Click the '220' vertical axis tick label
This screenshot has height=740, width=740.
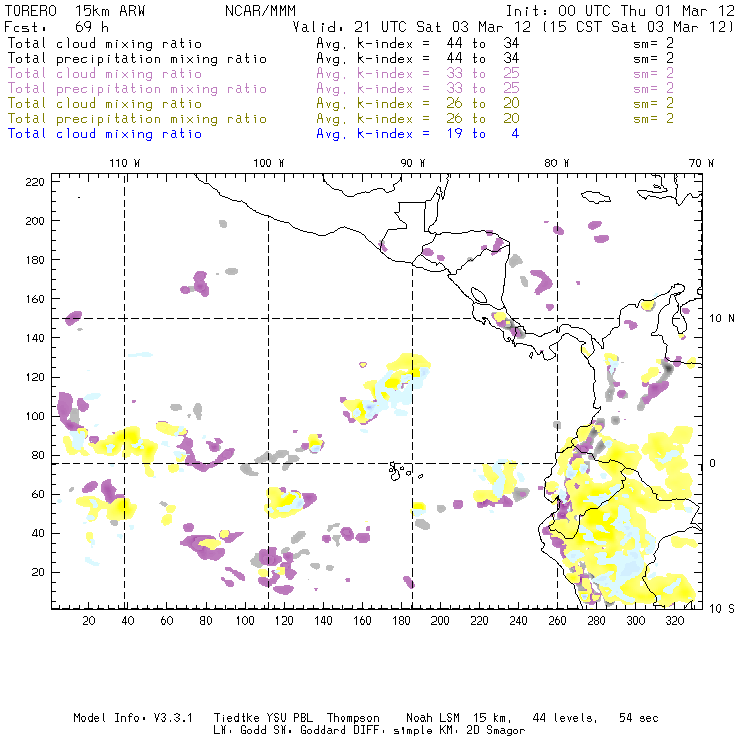click(35, 182)
